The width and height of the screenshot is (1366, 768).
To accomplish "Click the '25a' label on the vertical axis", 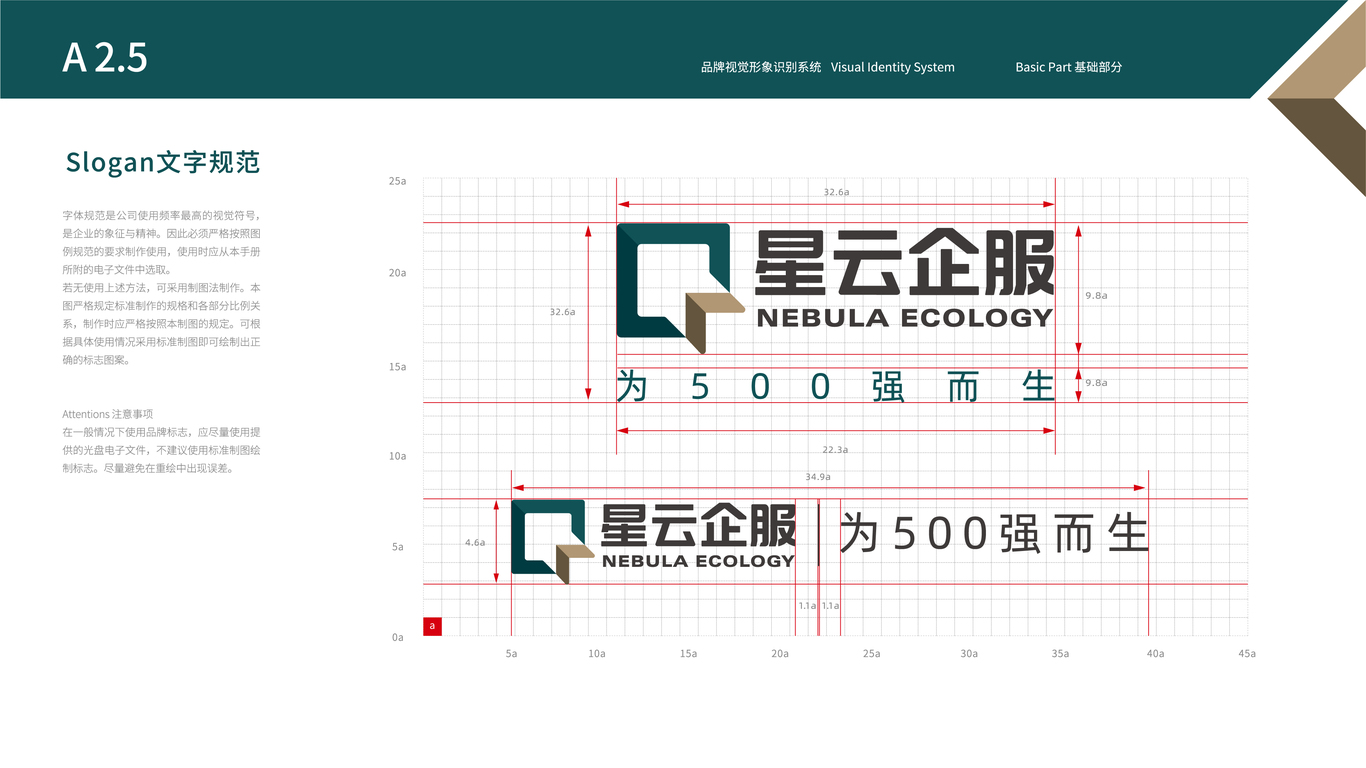I will click(x=398, y=181).
